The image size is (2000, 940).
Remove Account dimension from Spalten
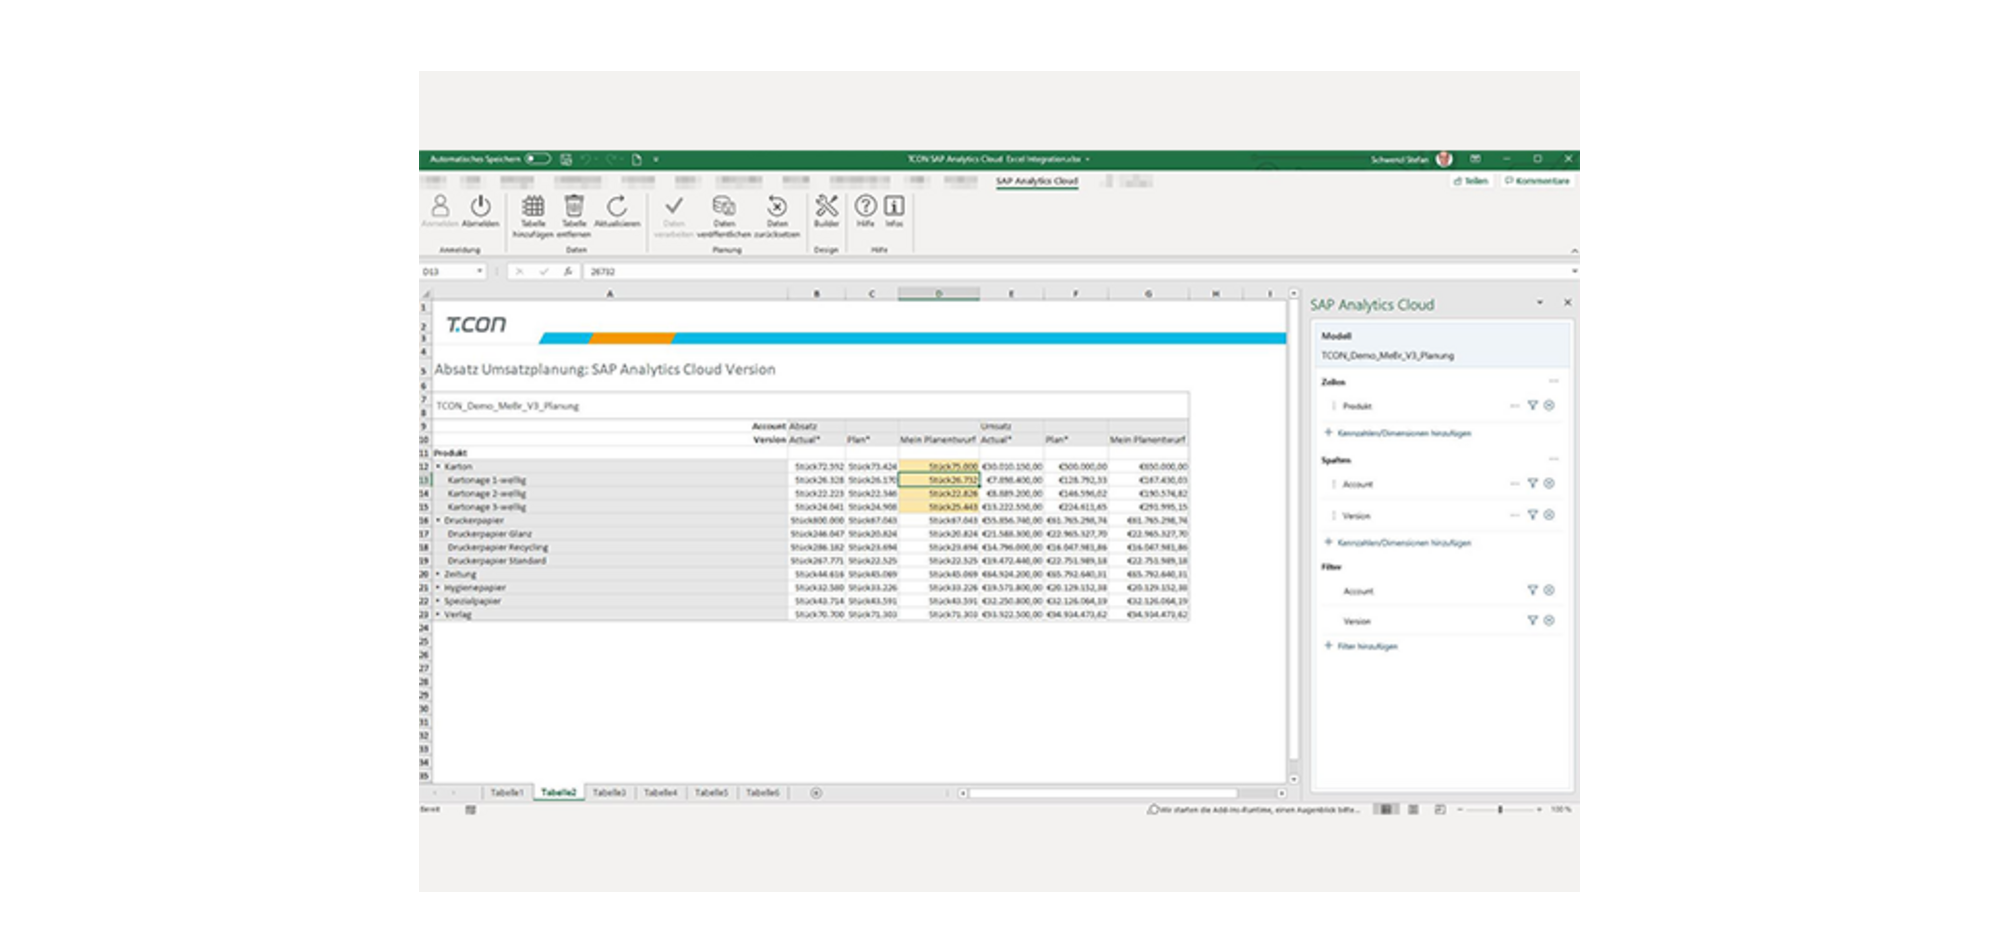(x=1549, y=484)
